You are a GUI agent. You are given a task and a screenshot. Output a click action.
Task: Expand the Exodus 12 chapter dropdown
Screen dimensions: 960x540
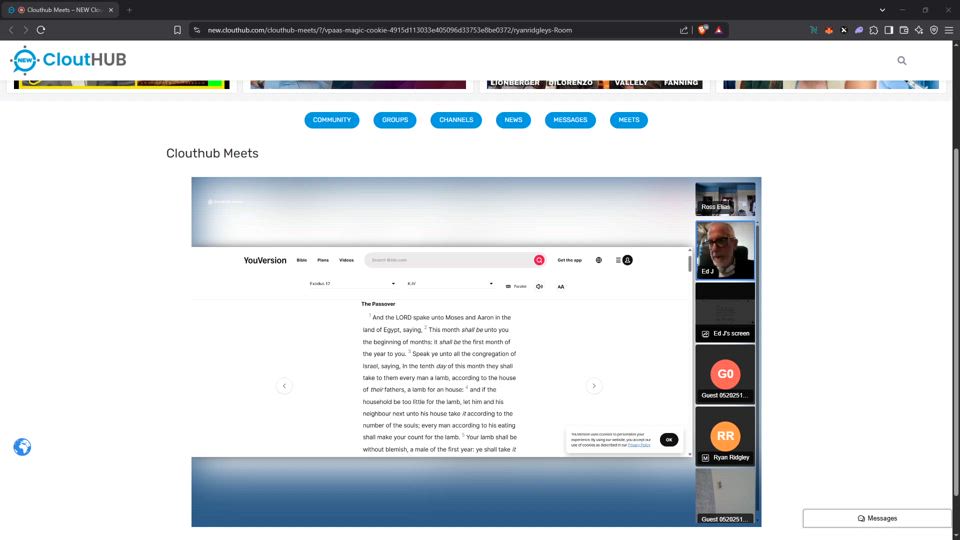pos(352,284)
